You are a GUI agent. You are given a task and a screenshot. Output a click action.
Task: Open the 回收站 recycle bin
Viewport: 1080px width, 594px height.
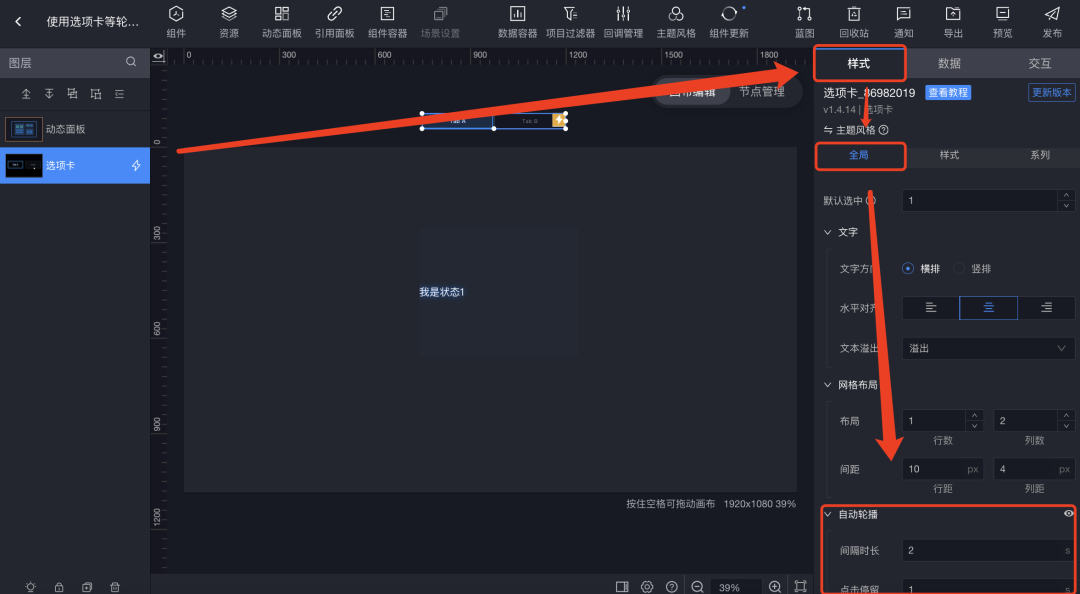(x=854, y=21)
